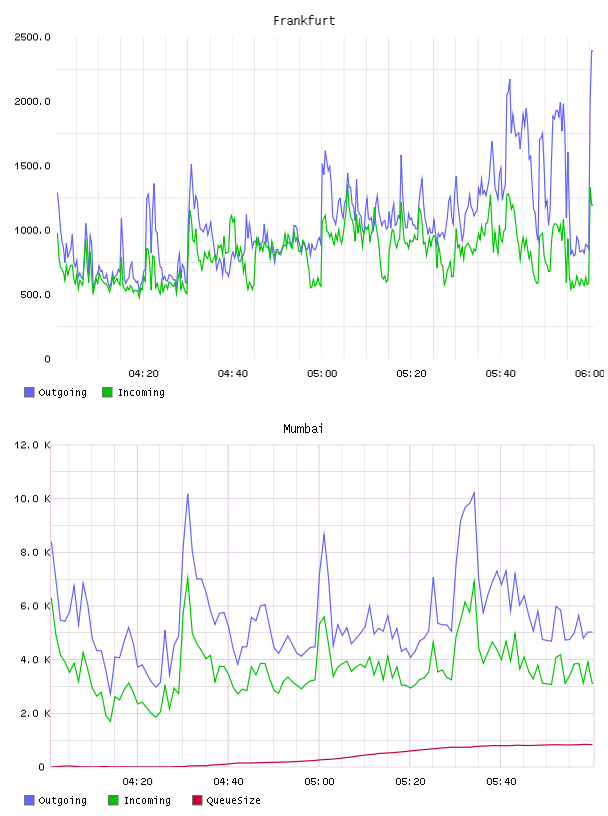This screenshot has height=816, width=608.
Task: Click the 10.0 K y-axis label on the Mumbai chart
Action: pos(32,499)
